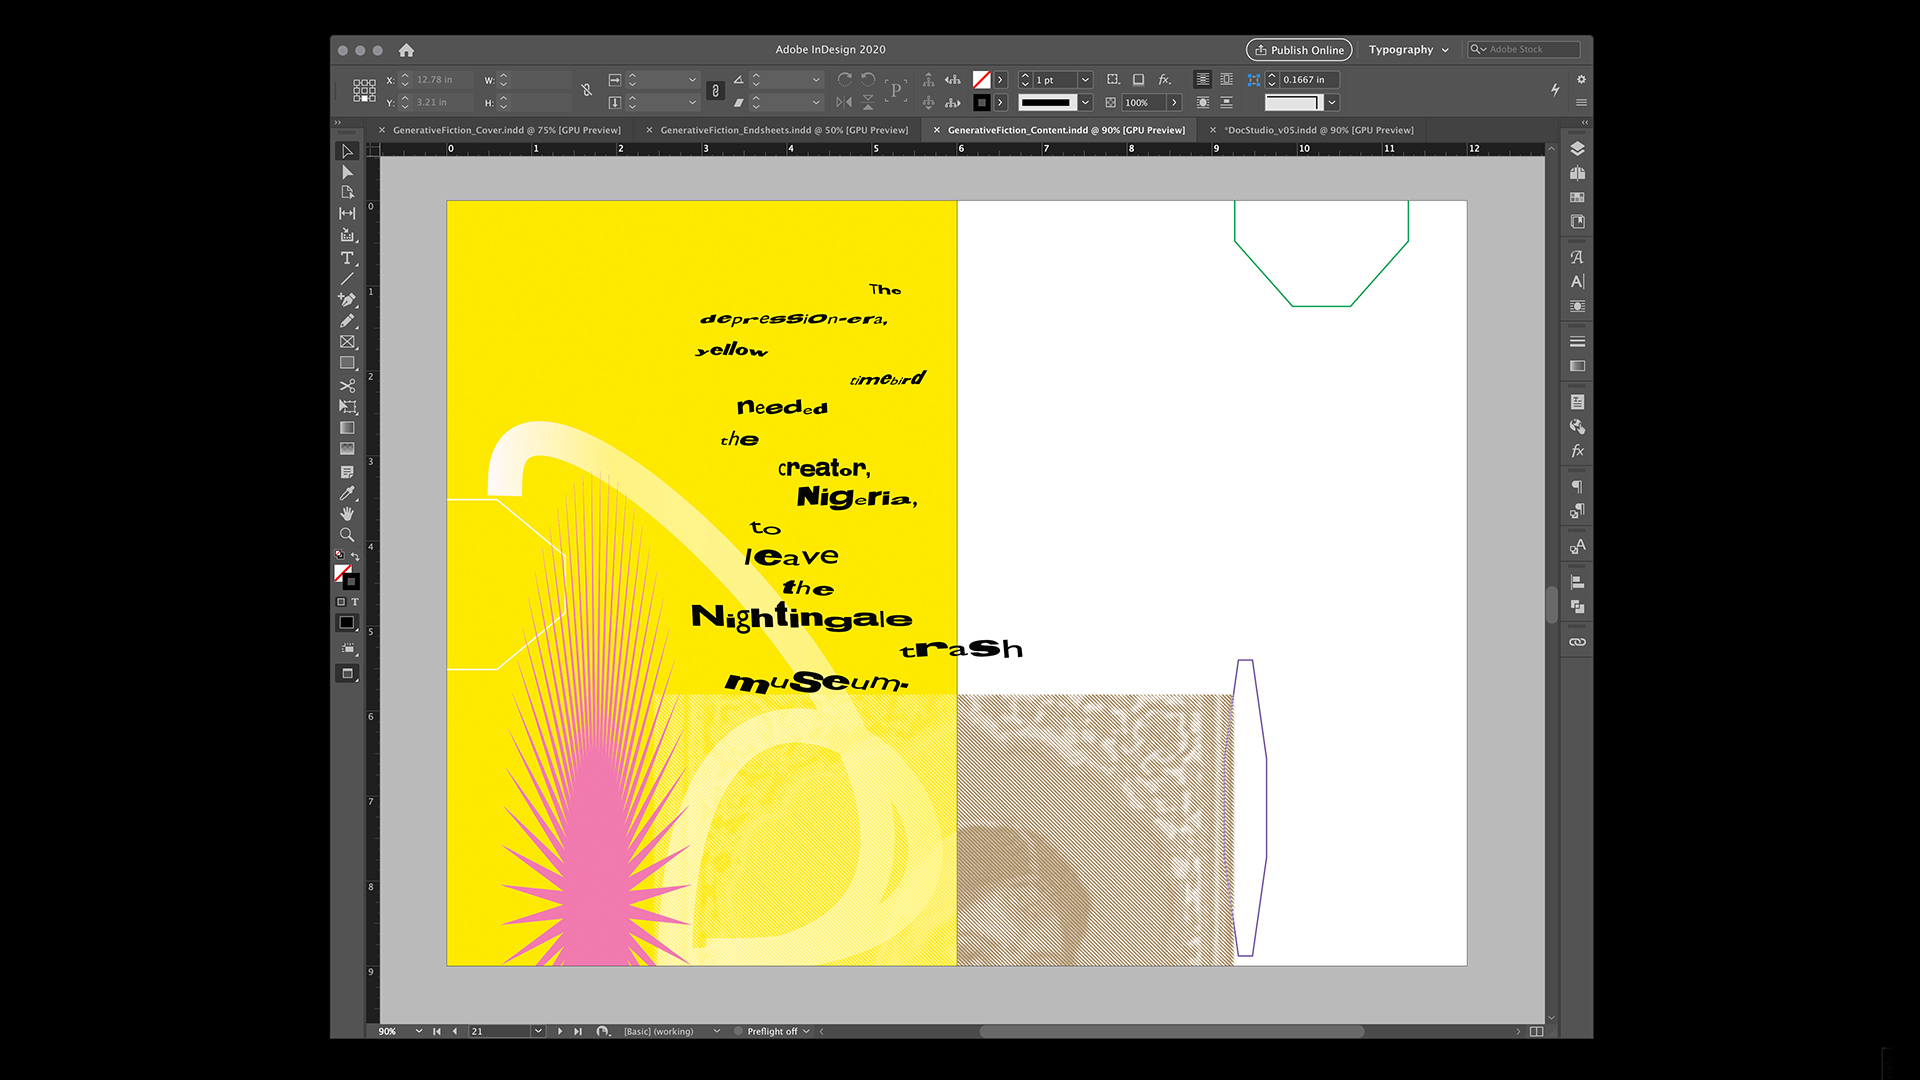This screenshot has width=1920, height=1080.
Task: Open the Layers panel icon
Action: [1577, 149]
